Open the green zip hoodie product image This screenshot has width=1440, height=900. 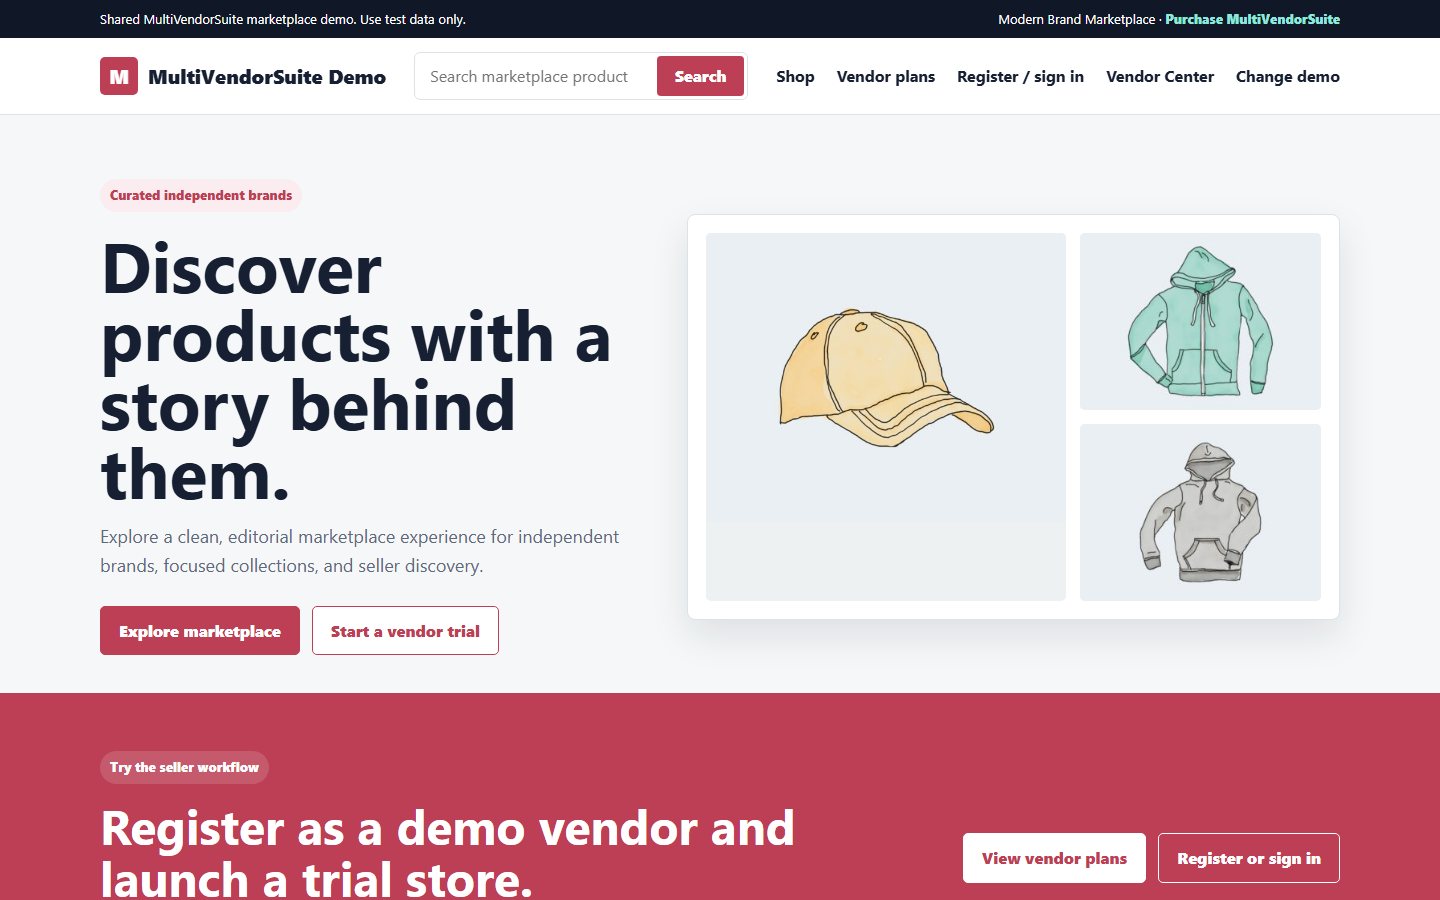[x=1200, y=321]
